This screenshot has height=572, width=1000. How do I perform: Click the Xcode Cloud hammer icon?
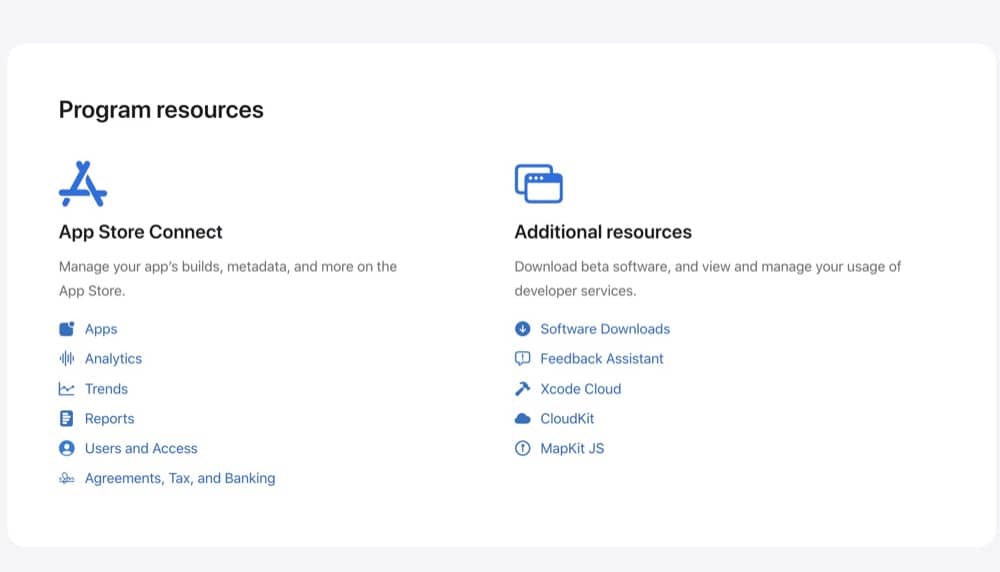522,388
